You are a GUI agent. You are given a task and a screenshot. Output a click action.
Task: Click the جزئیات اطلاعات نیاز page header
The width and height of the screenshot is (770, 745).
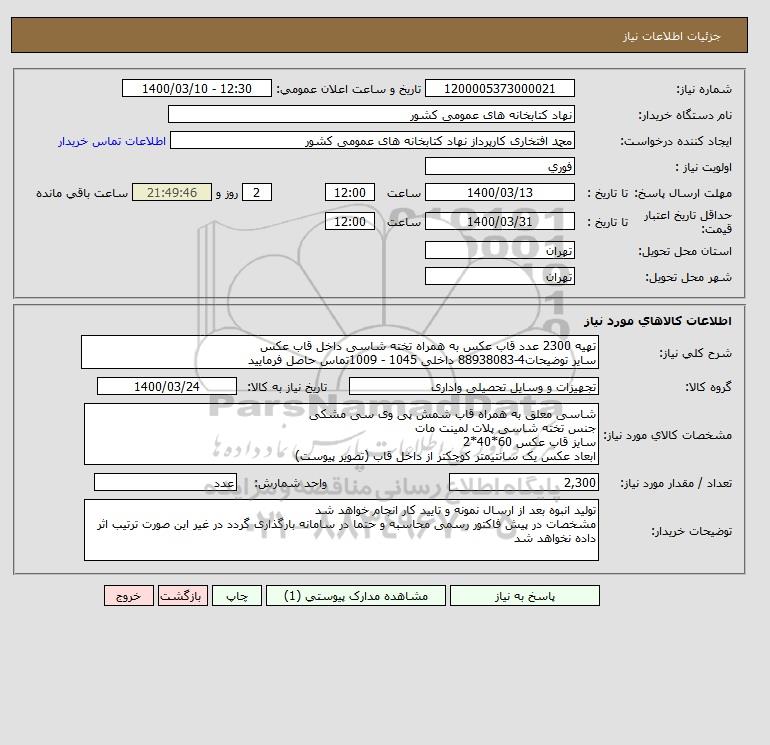tap(671, 36)
